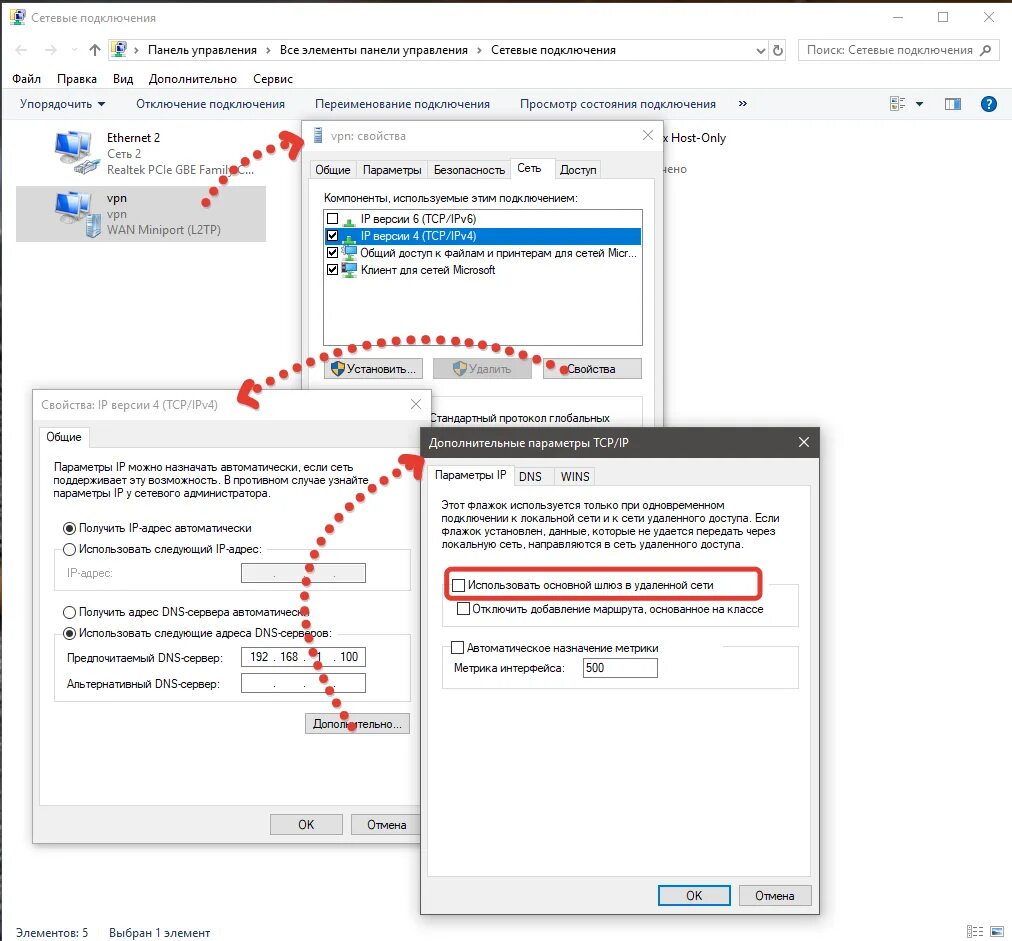Viewport: 1012px width, 941px height.
Task: Open the Вид menu
Action: (x=123, y=79)
